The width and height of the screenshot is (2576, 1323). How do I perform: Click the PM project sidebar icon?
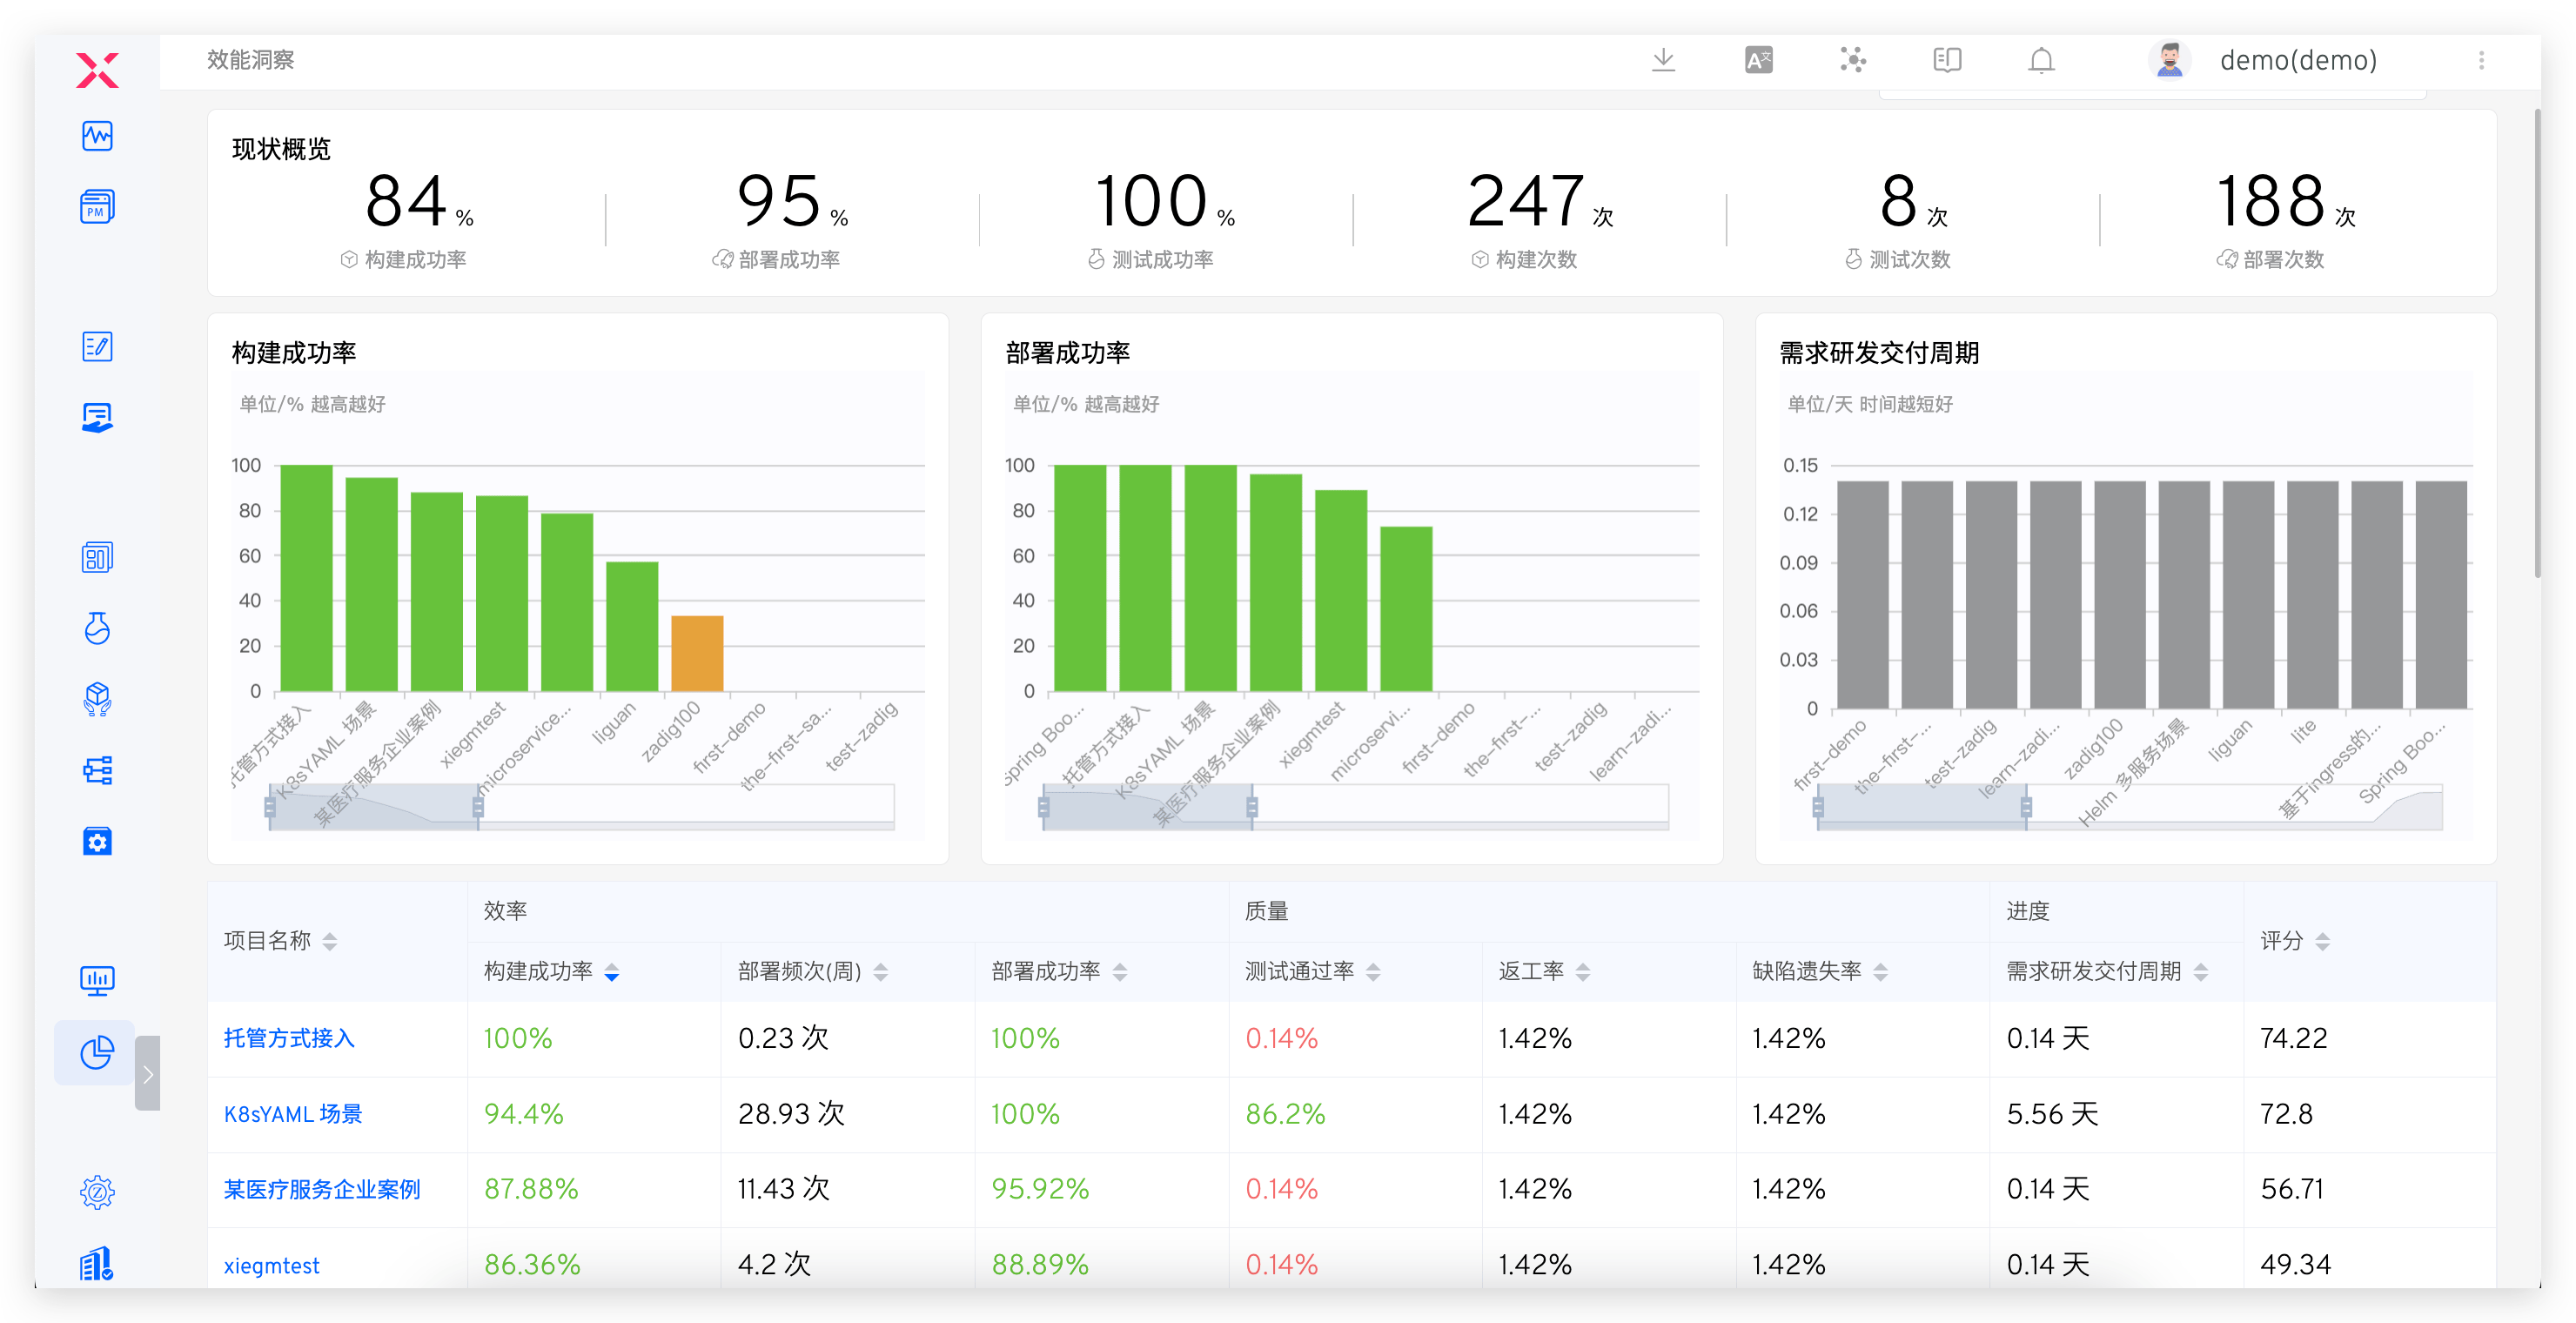[97, 207]
